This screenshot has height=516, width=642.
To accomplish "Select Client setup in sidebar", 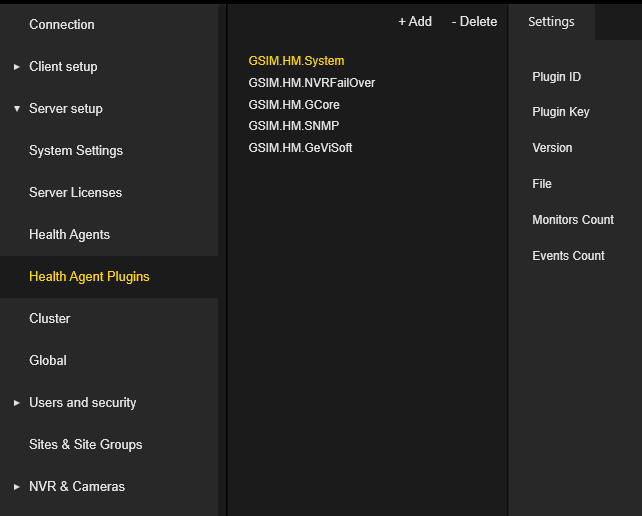I will [63, 66].
